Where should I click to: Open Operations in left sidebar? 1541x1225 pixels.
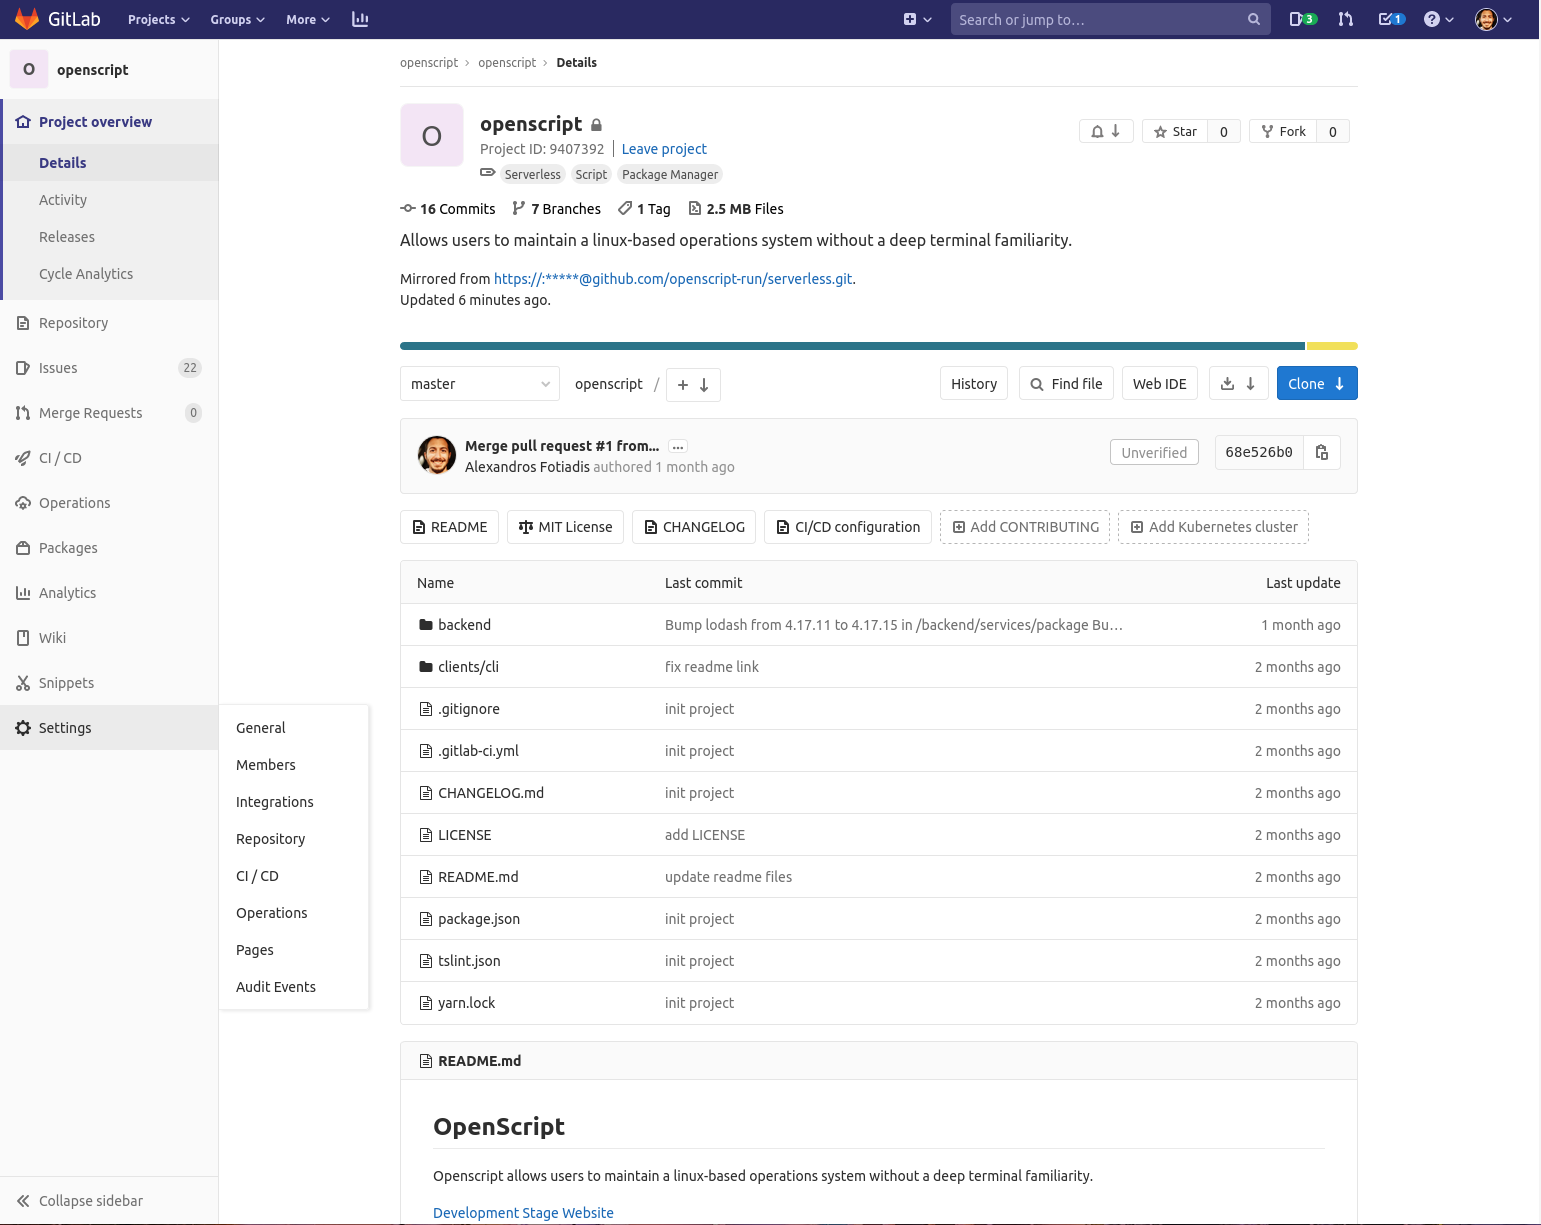(x=109, y=503)
